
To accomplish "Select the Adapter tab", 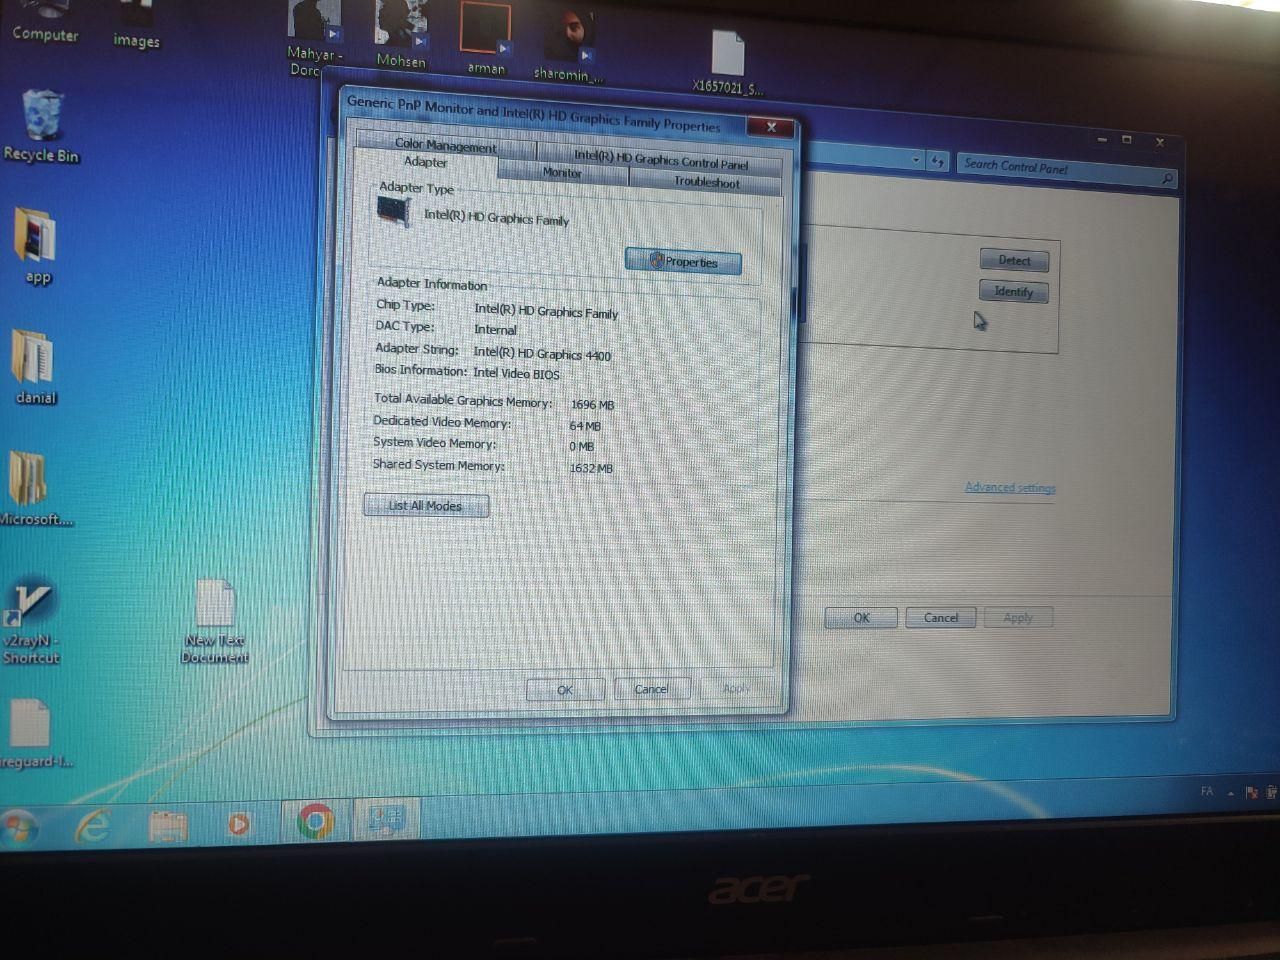I will pyautogui.click(x=425, y=162).
